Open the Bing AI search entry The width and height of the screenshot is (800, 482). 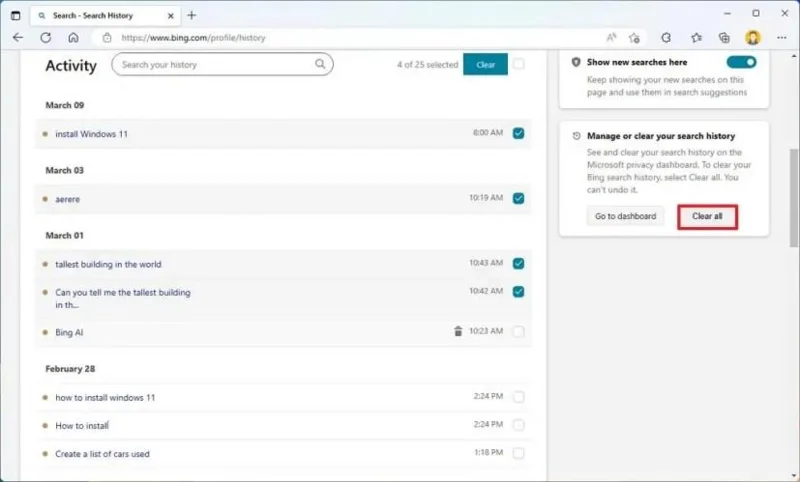pos(69,333)
